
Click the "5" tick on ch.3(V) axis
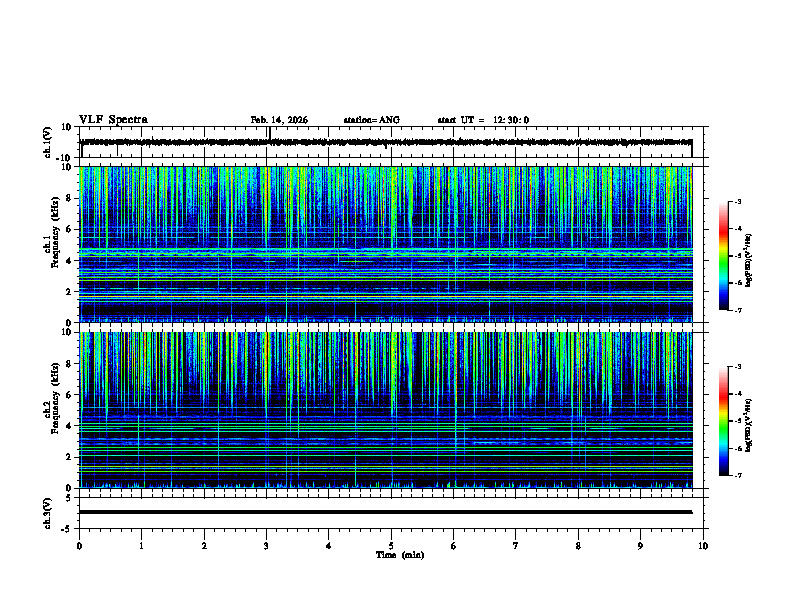[x=70, y=498]
